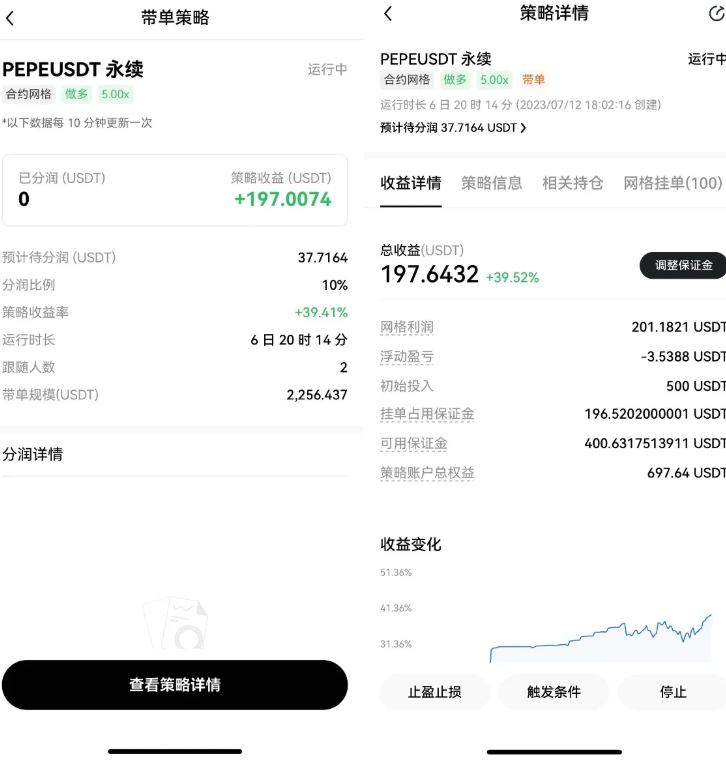Image resolution: width=726 pixels, height=760 pixels.
Task: Tap the 策略收益率 +39.41% value
Action: (321, 312)
